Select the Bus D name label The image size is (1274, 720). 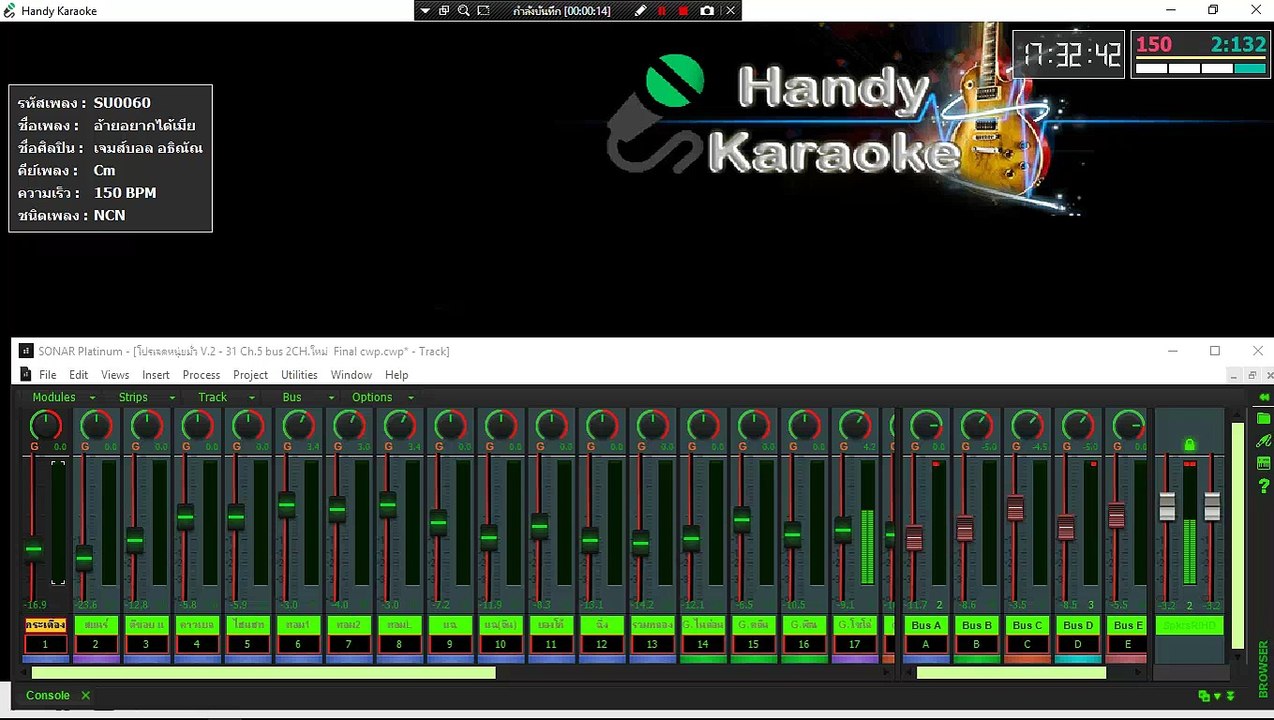(x=1078, y=625)
